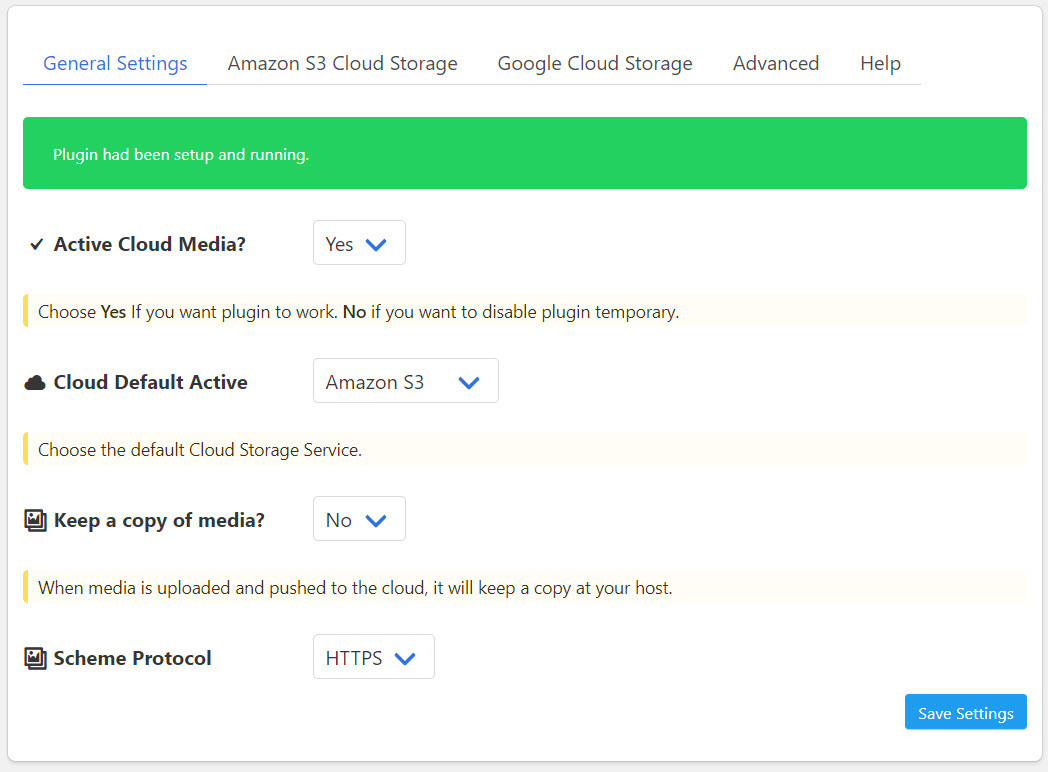Open the Google Cloud Storage tab

click(595, 63)
